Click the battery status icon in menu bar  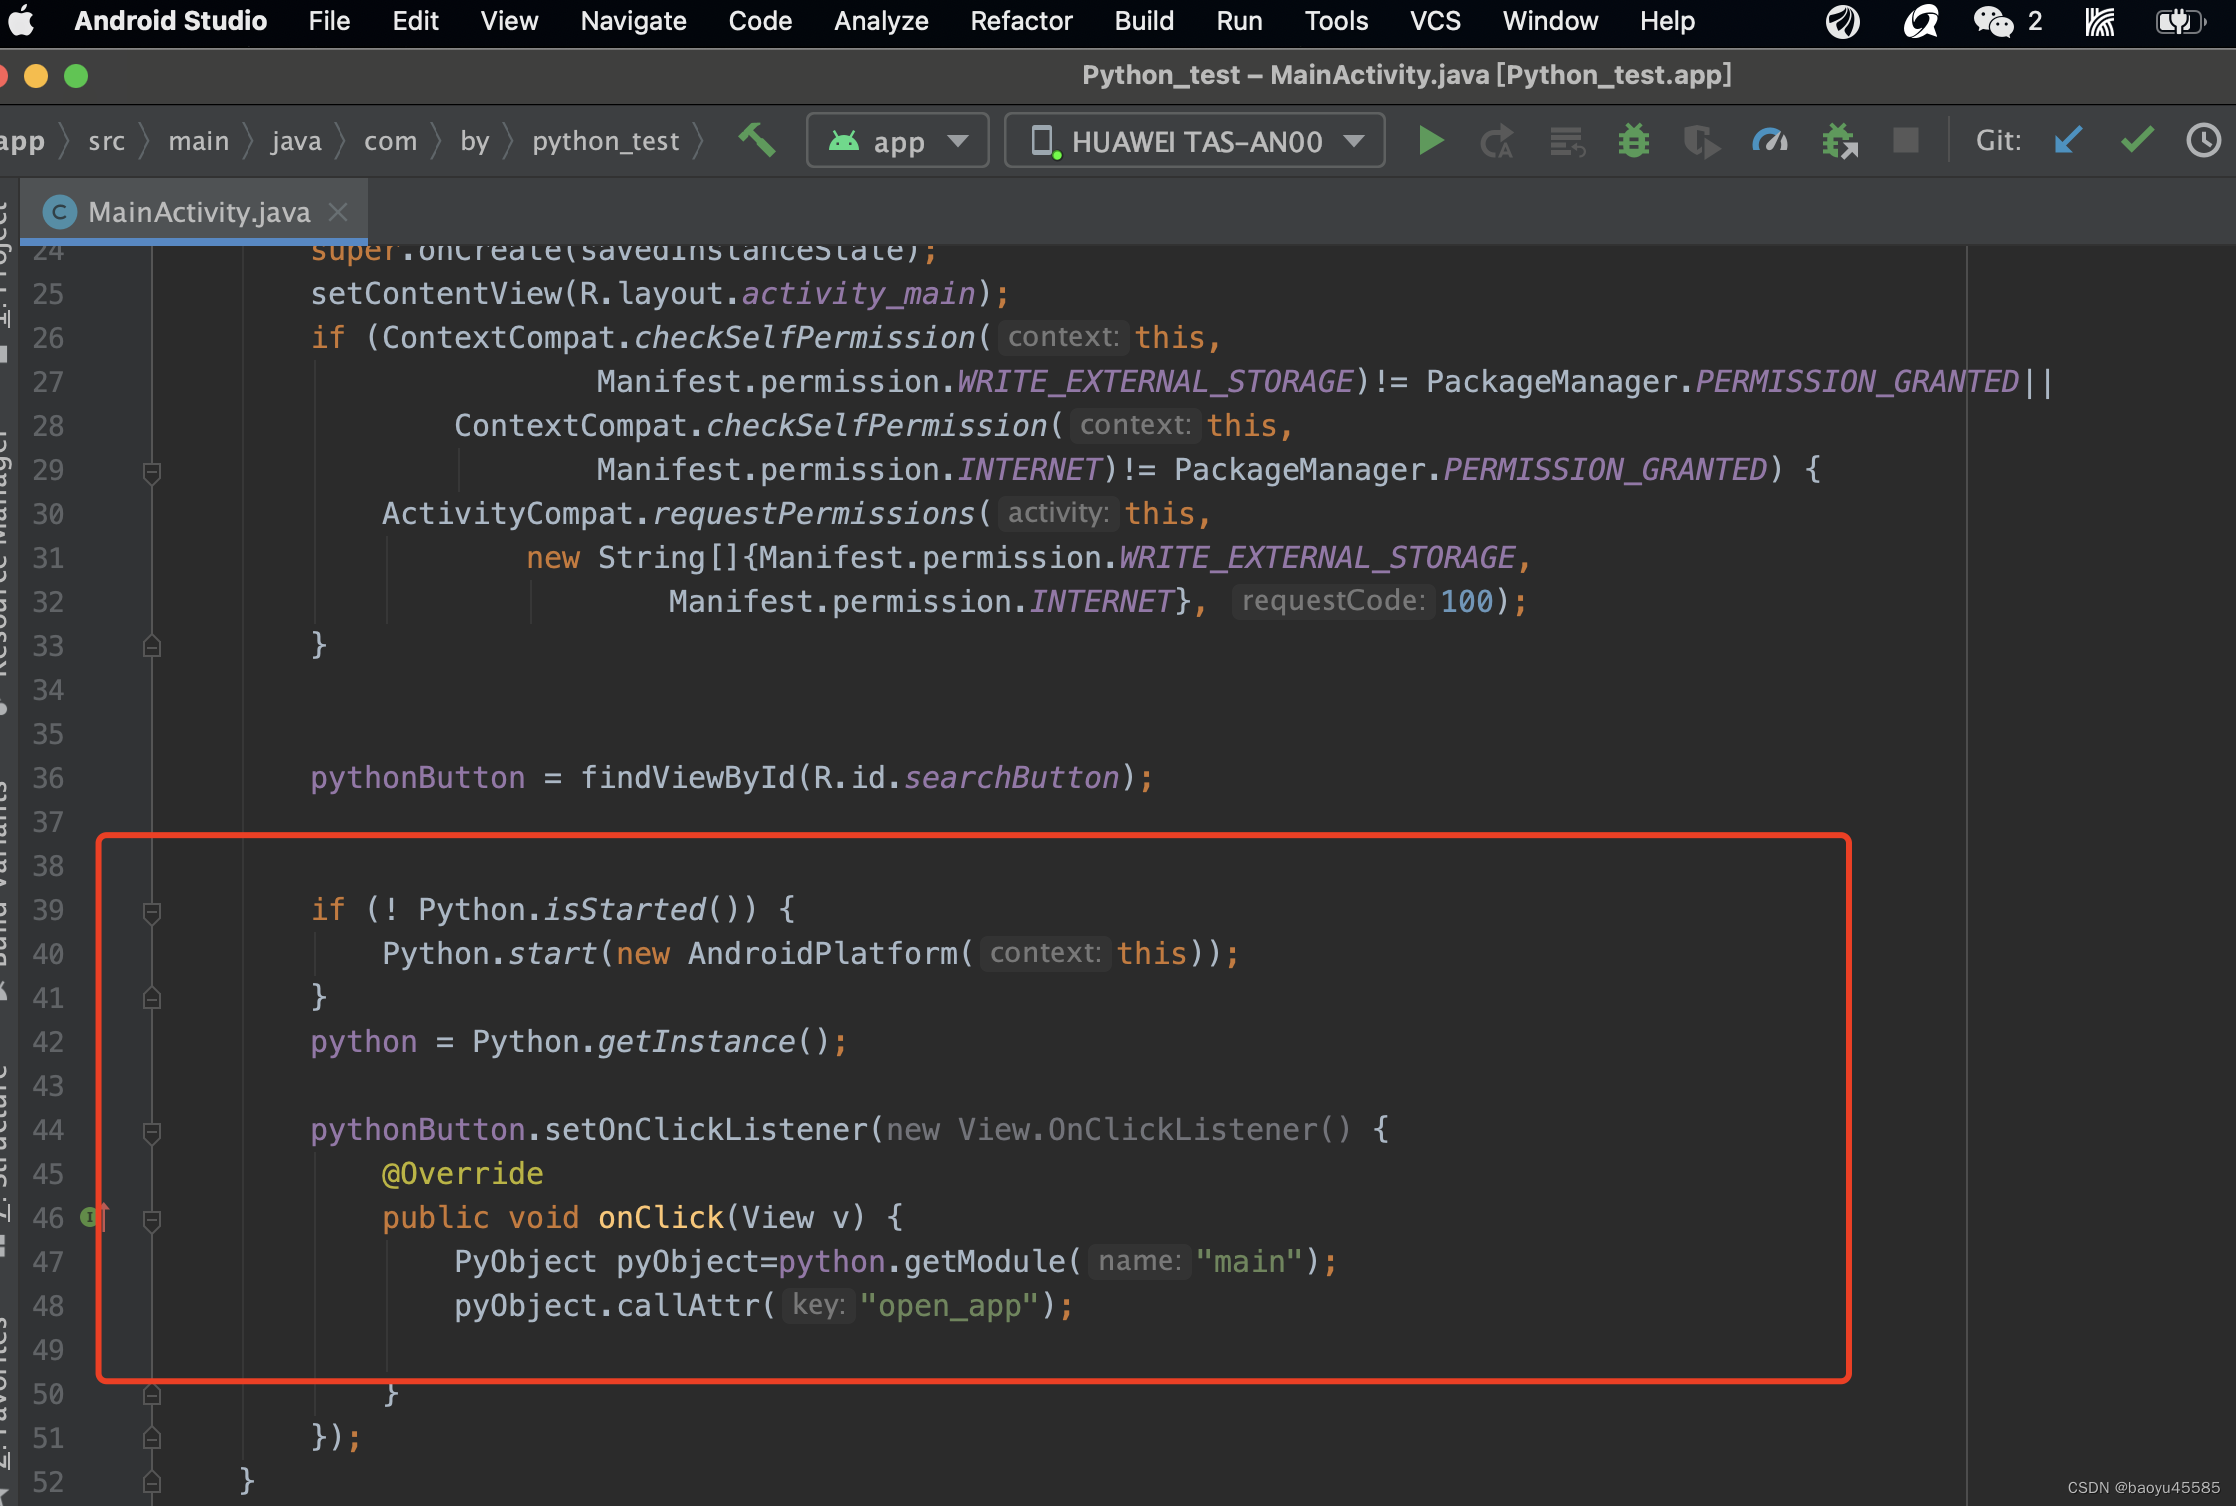coord(2181,21)
